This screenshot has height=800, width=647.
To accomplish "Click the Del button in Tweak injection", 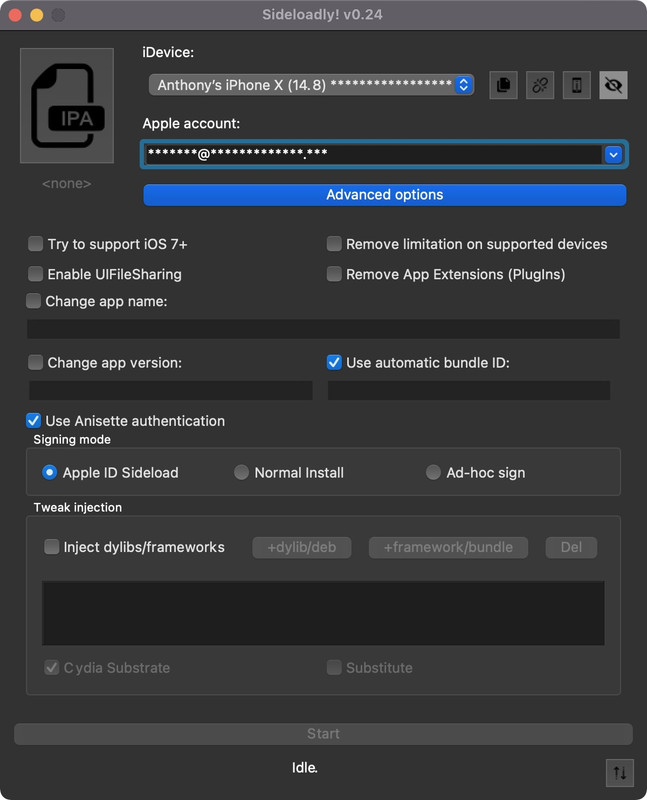I will pyautogui.click(x=571, y=547).
